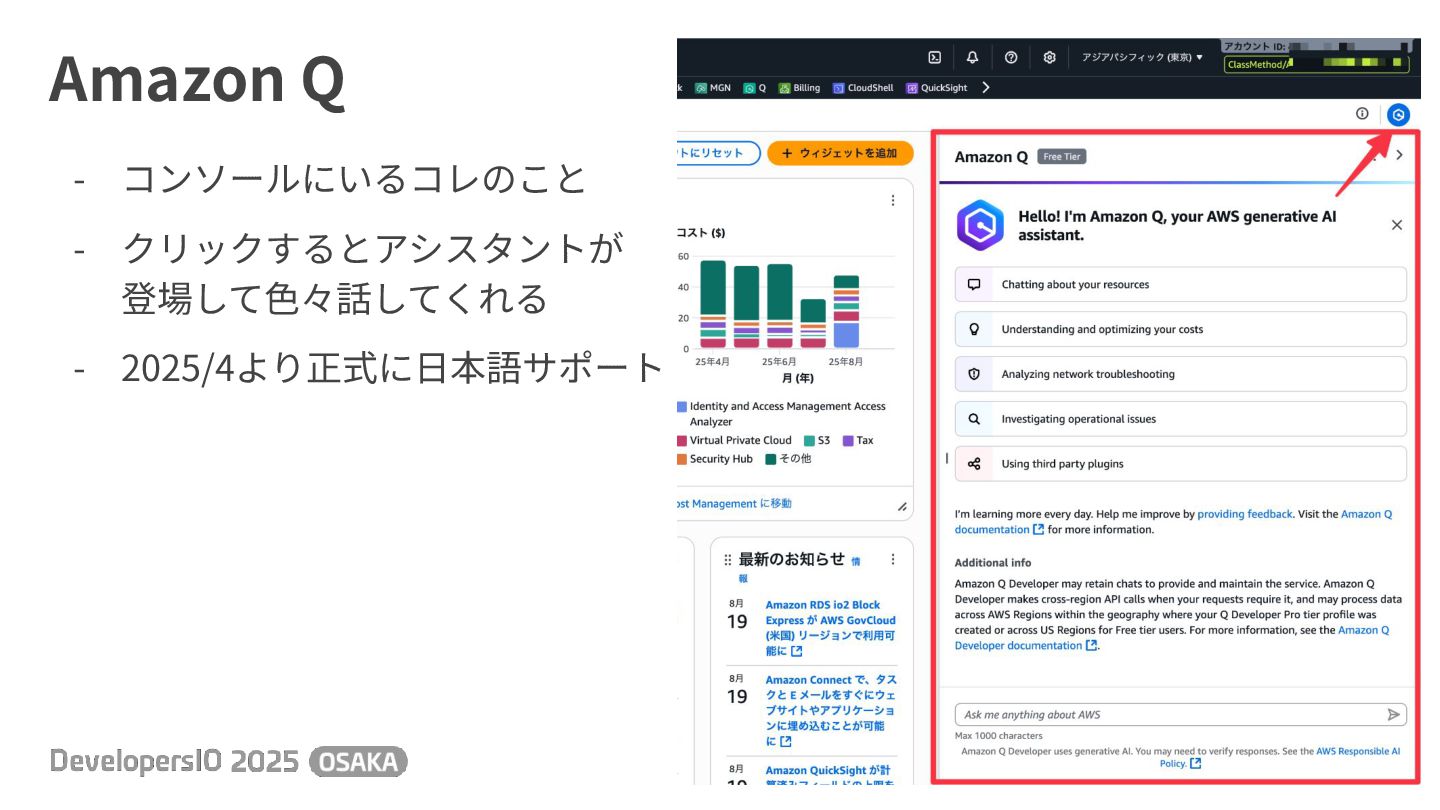
Task: Open the Amazon Q Developer documentation link
Action: click(x=1027, y=646)
